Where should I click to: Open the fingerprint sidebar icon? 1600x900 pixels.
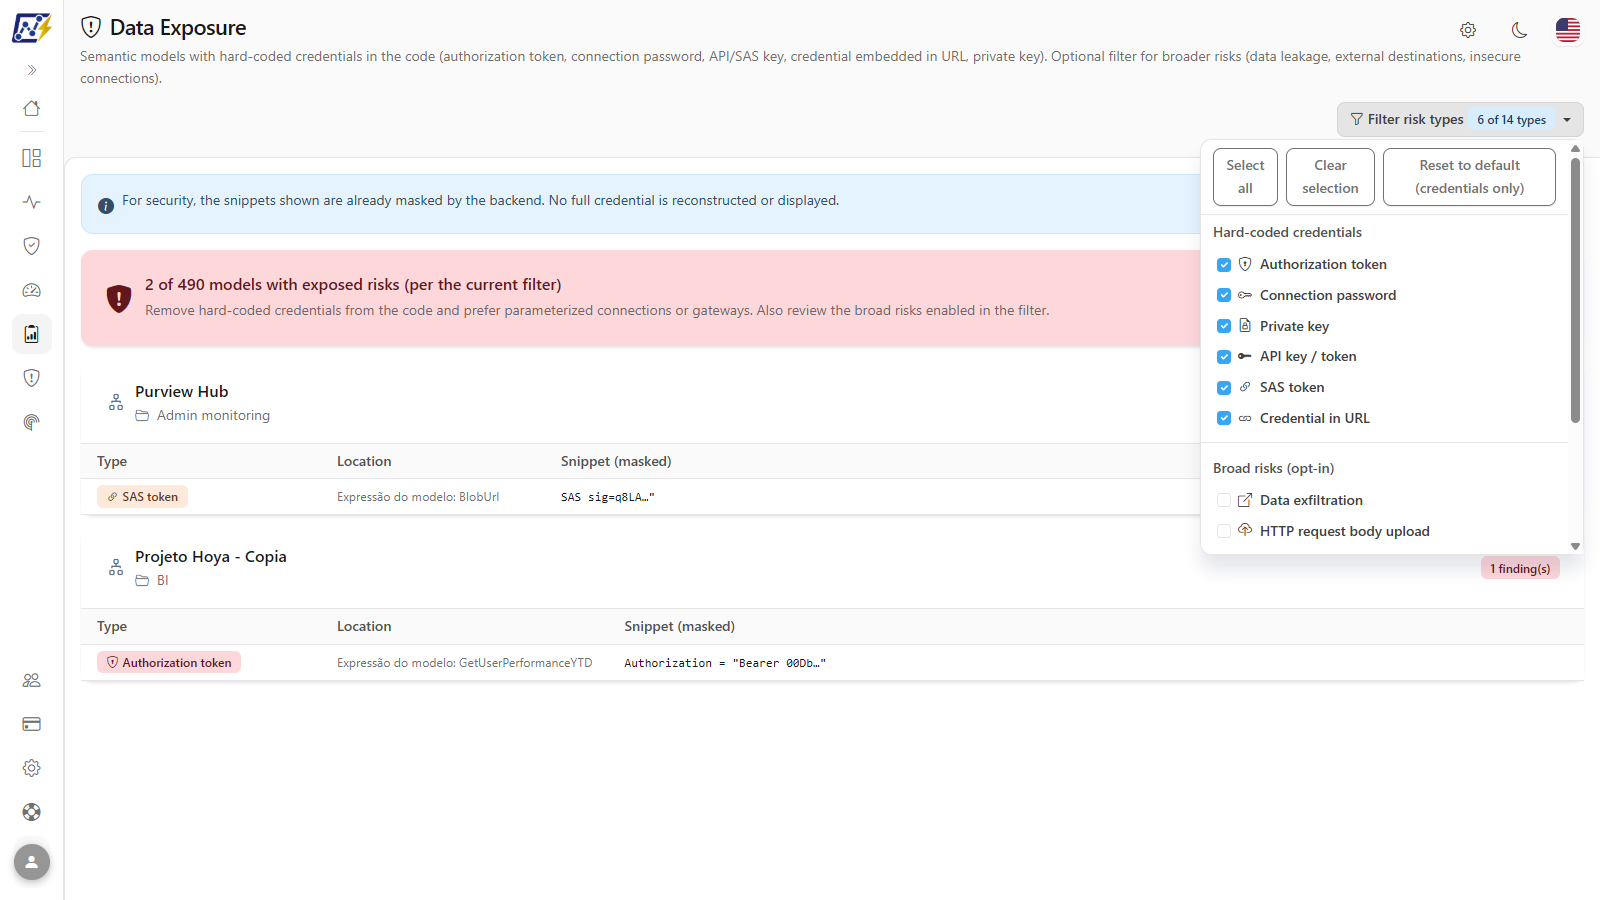click(32, 422)
